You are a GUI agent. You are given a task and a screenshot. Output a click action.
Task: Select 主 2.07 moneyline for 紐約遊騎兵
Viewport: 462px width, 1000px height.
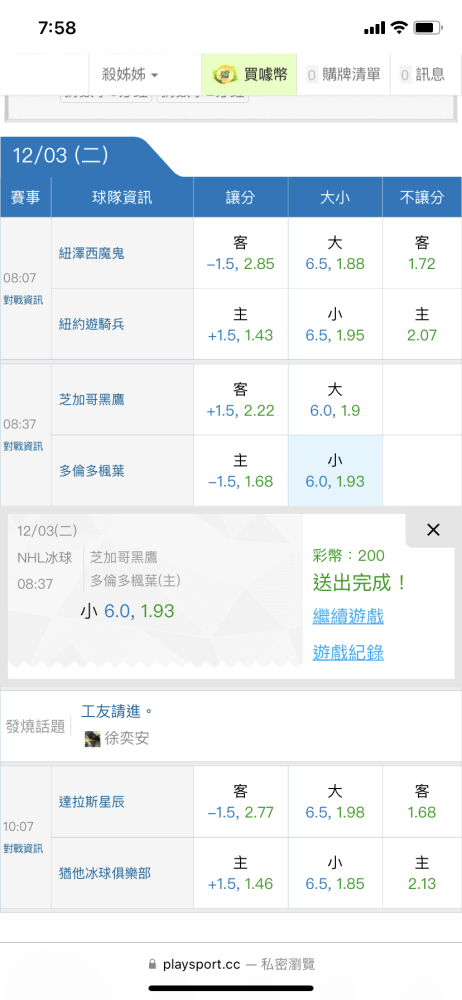click(422, 324)
